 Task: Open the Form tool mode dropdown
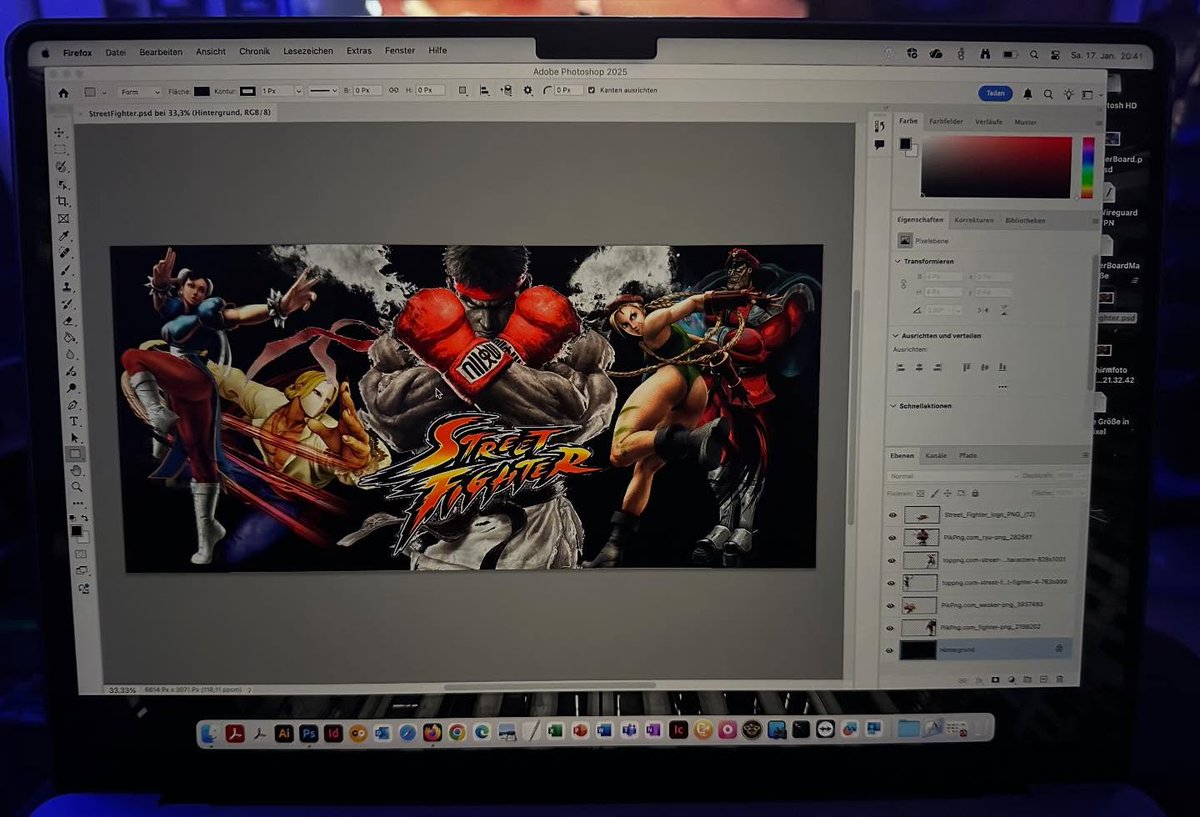(x=141, y=91)
